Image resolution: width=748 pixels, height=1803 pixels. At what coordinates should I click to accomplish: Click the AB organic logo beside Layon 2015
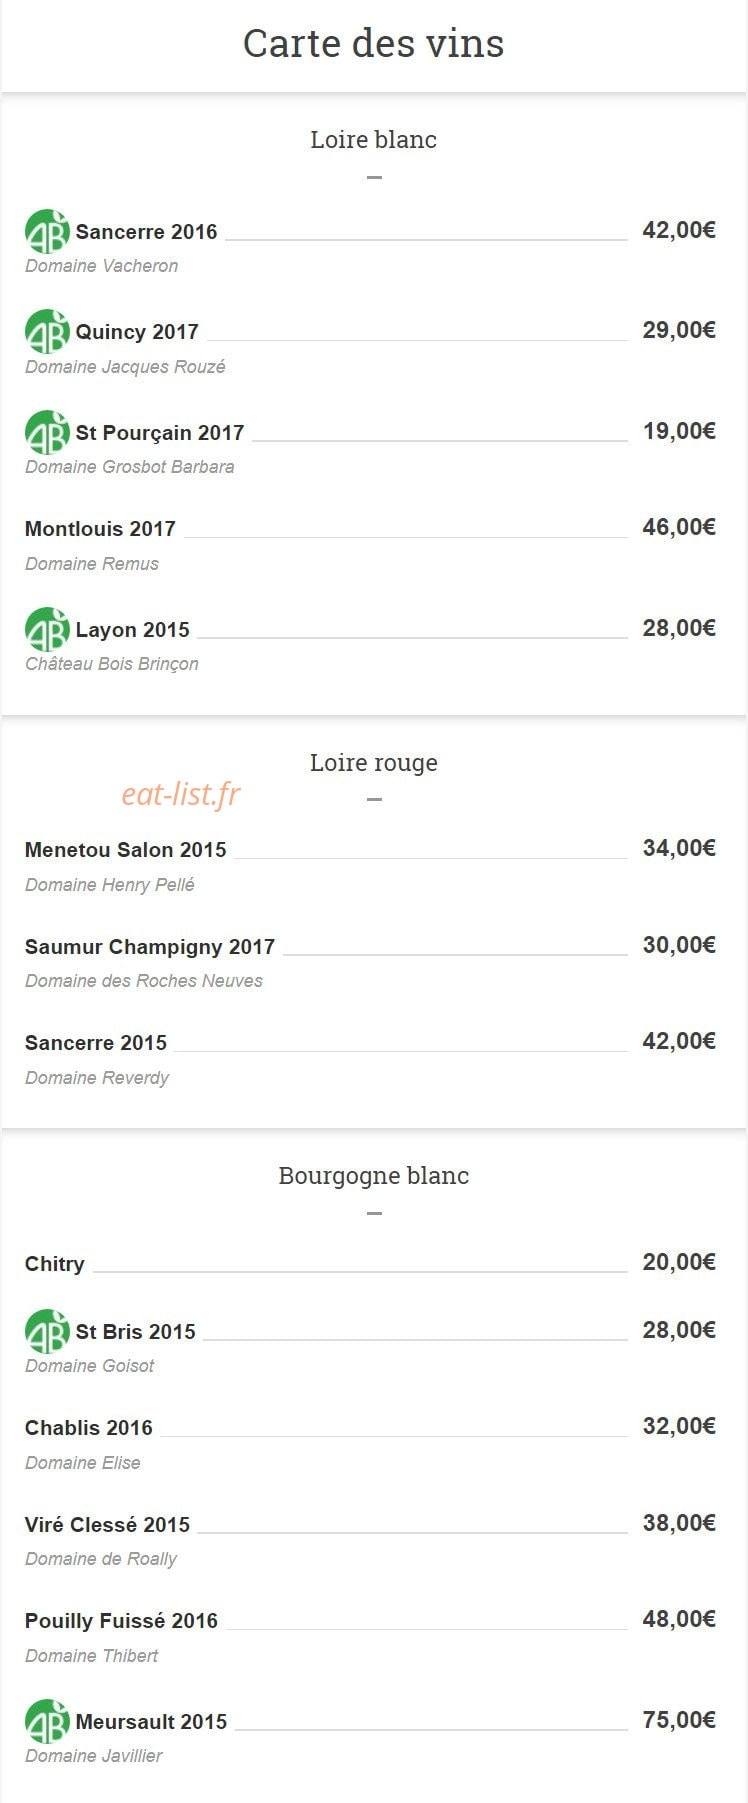tap(47, 629)
